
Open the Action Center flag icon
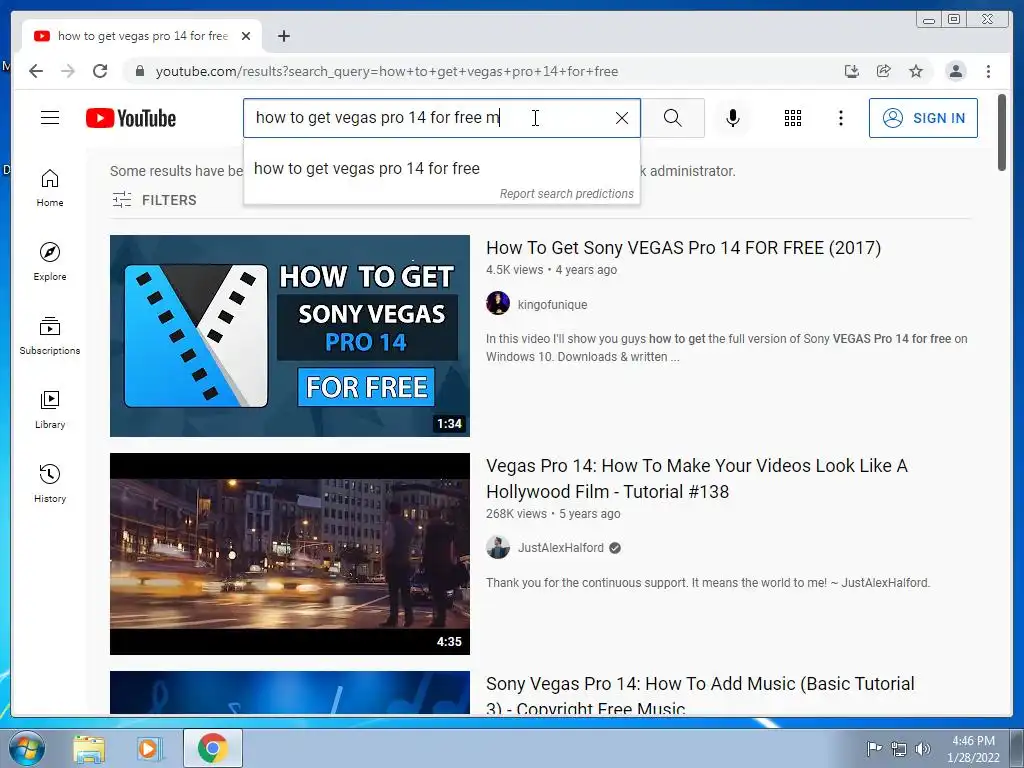pyautogui.click(x=874, y=748)
